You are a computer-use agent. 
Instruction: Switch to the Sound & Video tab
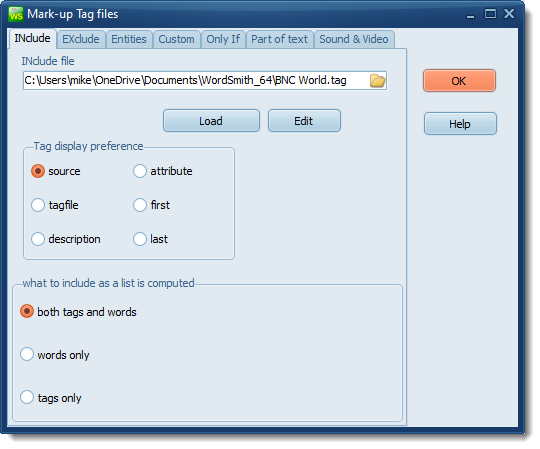click(354, 39)
